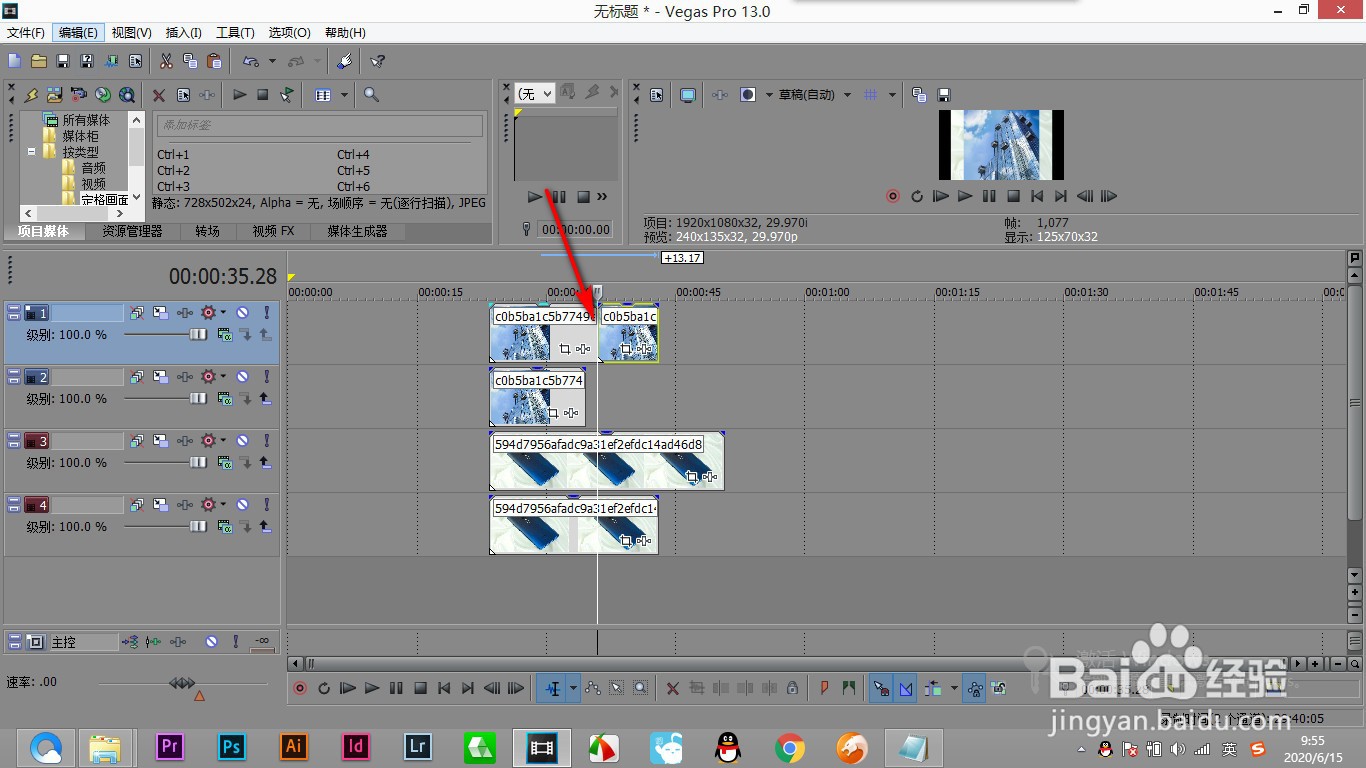Click the Split Screen View icon in preview
Screen dimensions: 1366x768
point(747,95)
